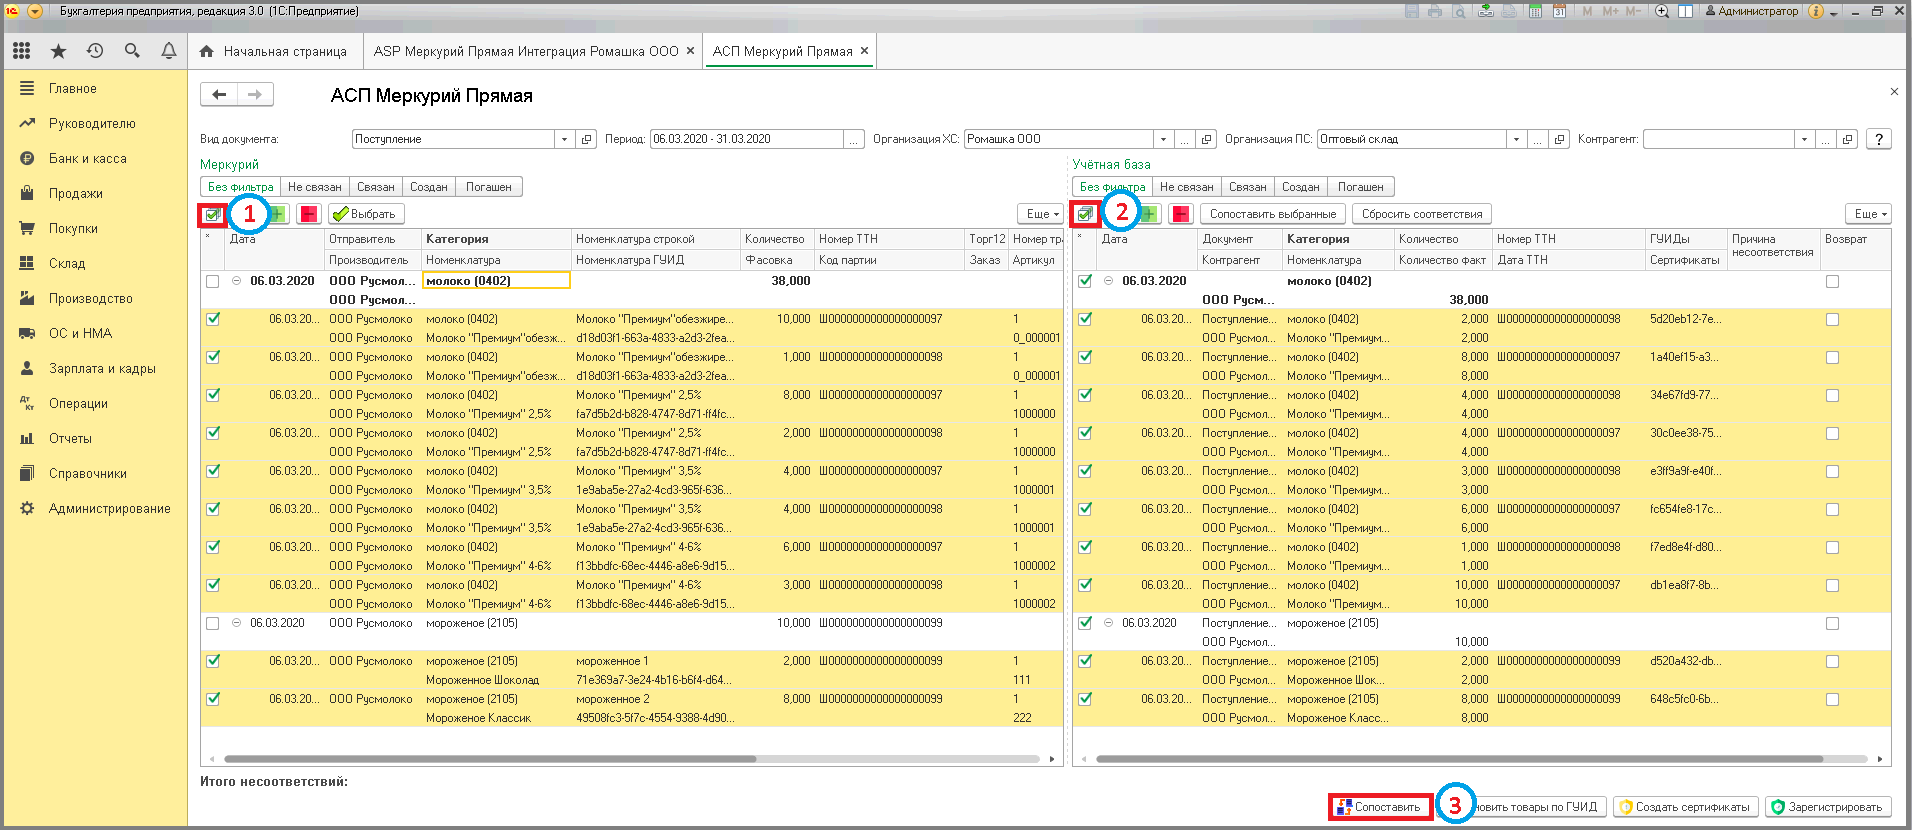1912x830 pixels.
Task: Open help question mark button
Action: [1879, 139]
